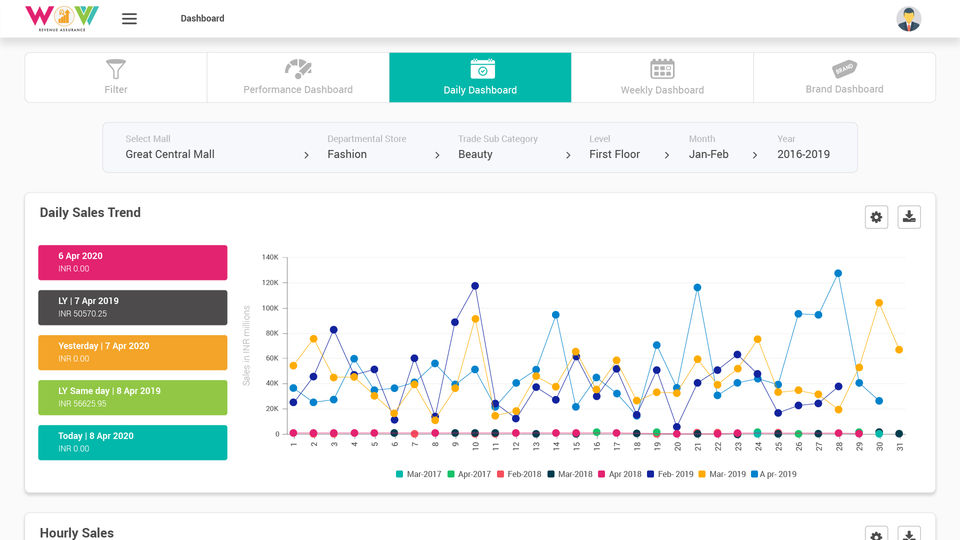Open Daily Sales Trend settings gear
Screen dimensions: 960x540
tap(876, 217)
